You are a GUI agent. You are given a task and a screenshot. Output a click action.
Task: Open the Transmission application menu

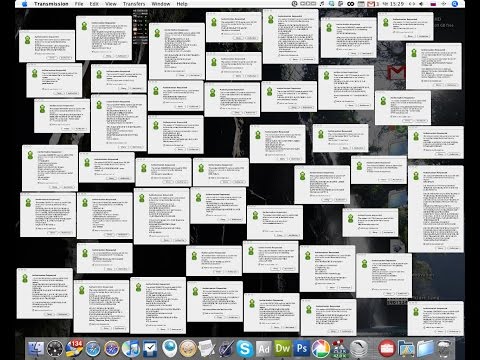pos(51,4)
